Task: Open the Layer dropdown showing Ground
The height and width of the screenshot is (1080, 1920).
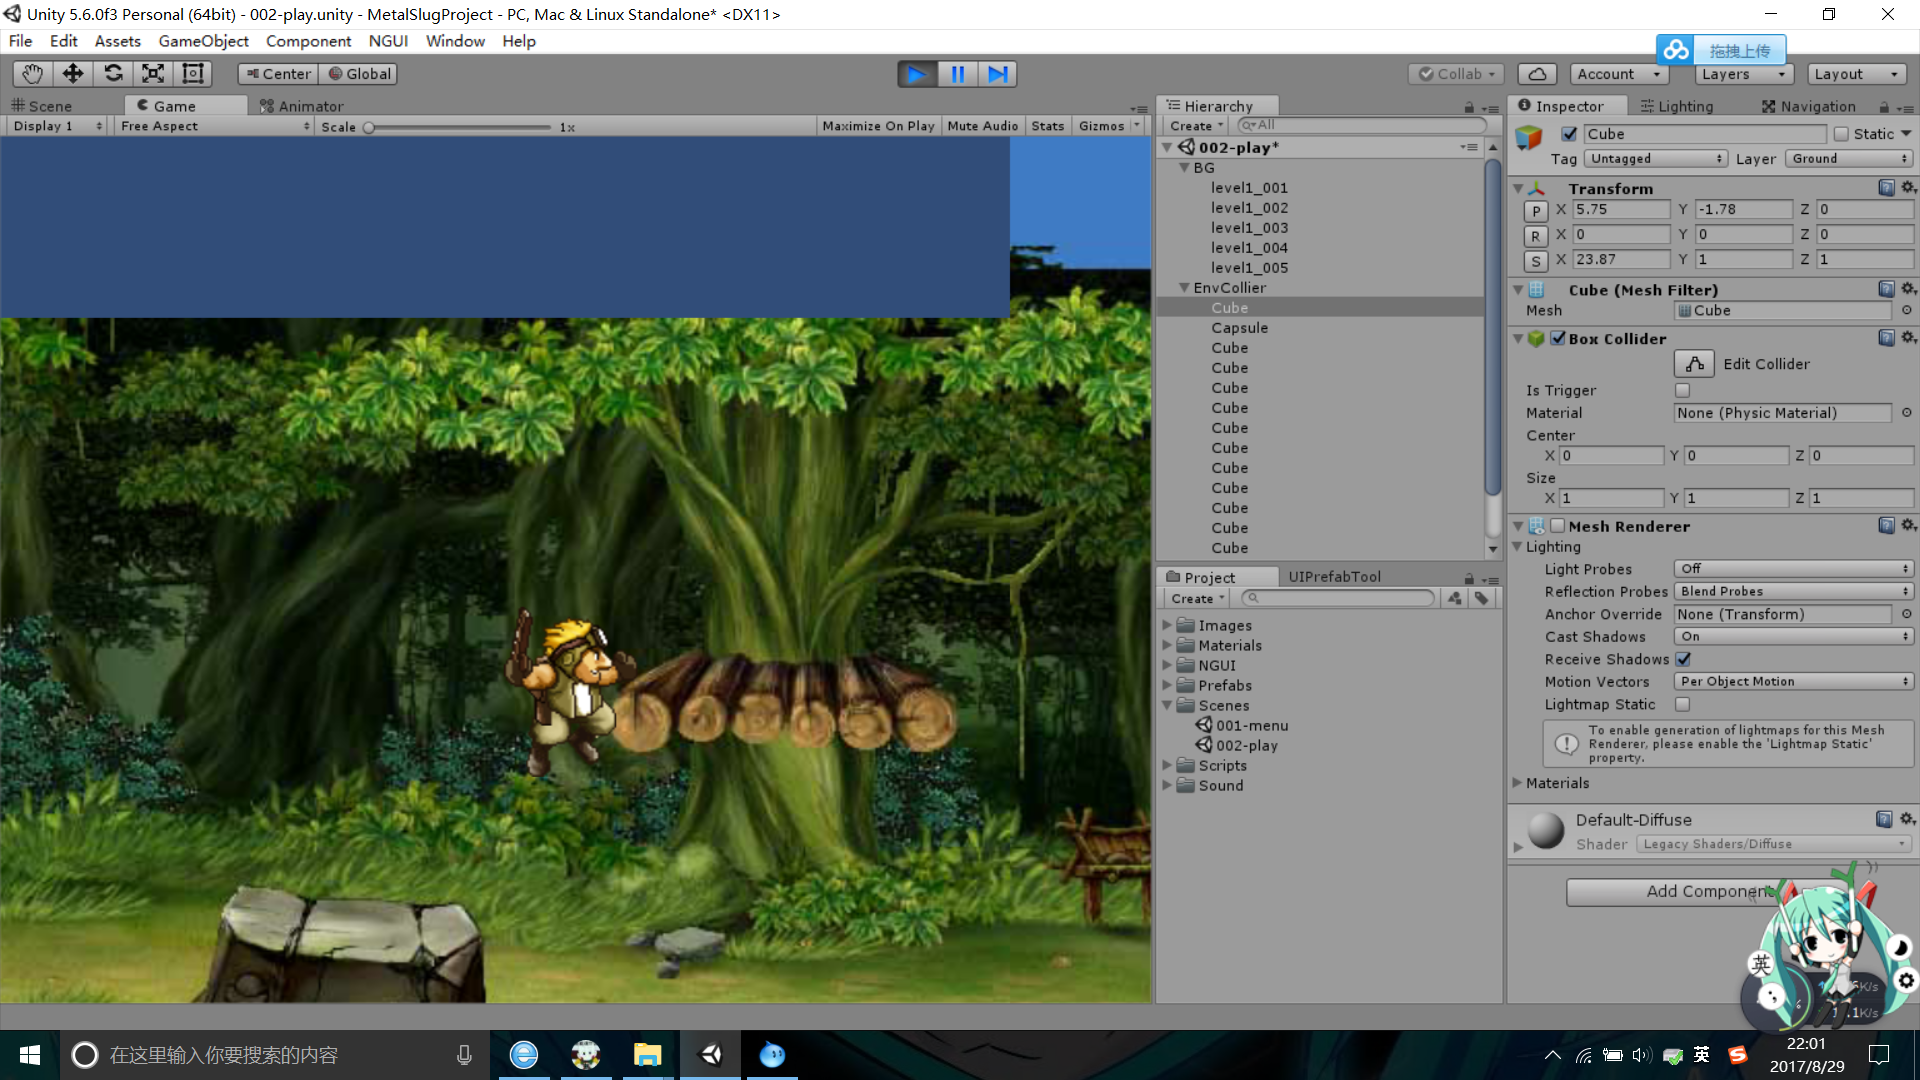Action: pyautogui.click(x=1849, y=159)
